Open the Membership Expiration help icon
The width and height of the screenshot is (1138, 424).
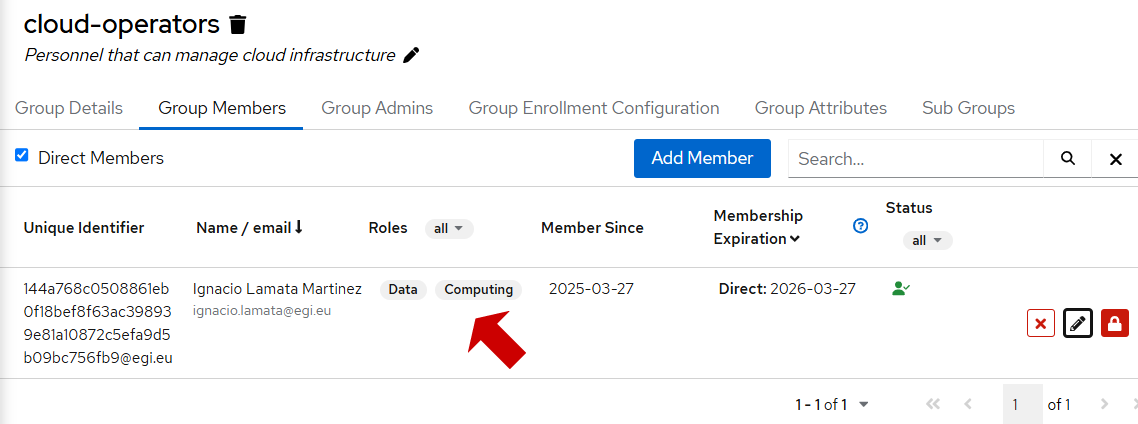(x=861, y=226)
